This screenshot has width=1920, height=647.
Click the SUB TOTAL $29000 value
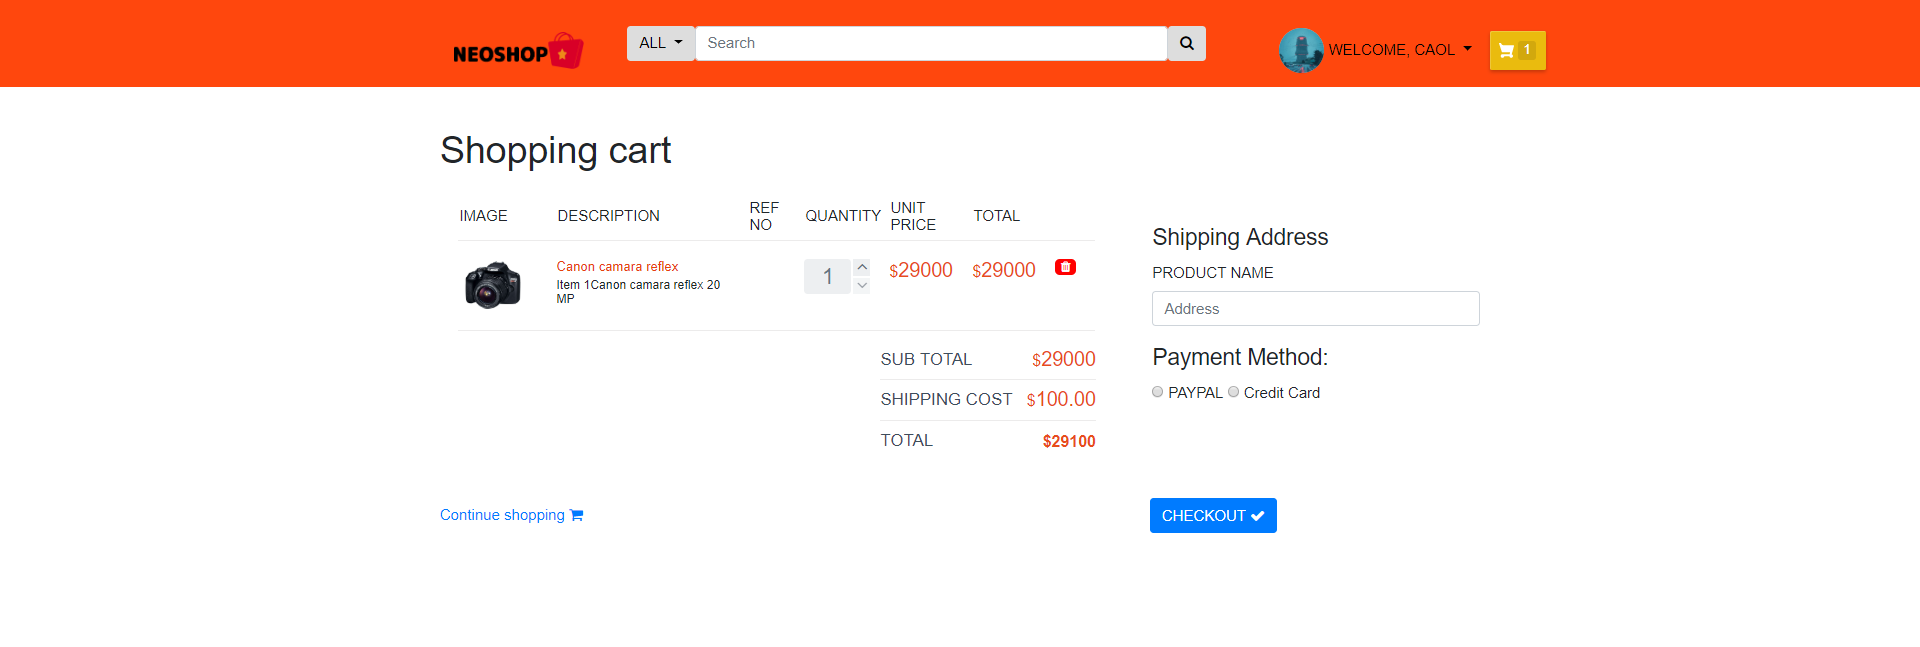point(1064,359)
